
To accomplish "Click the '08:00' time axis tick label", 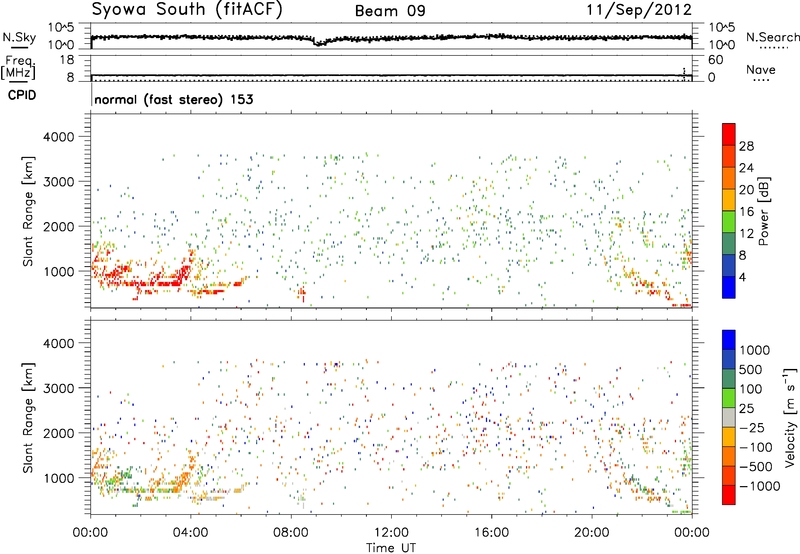I will click(291, 533).
